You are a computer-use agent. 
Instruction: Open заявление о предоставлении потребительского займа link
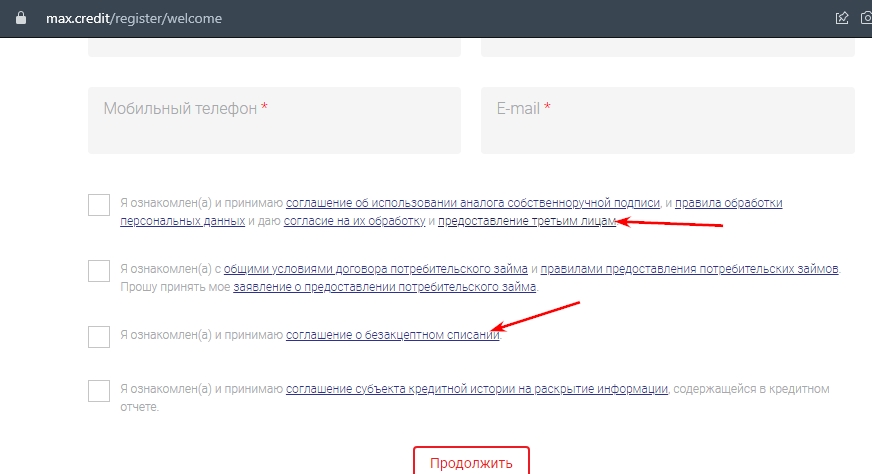point(385,287)
